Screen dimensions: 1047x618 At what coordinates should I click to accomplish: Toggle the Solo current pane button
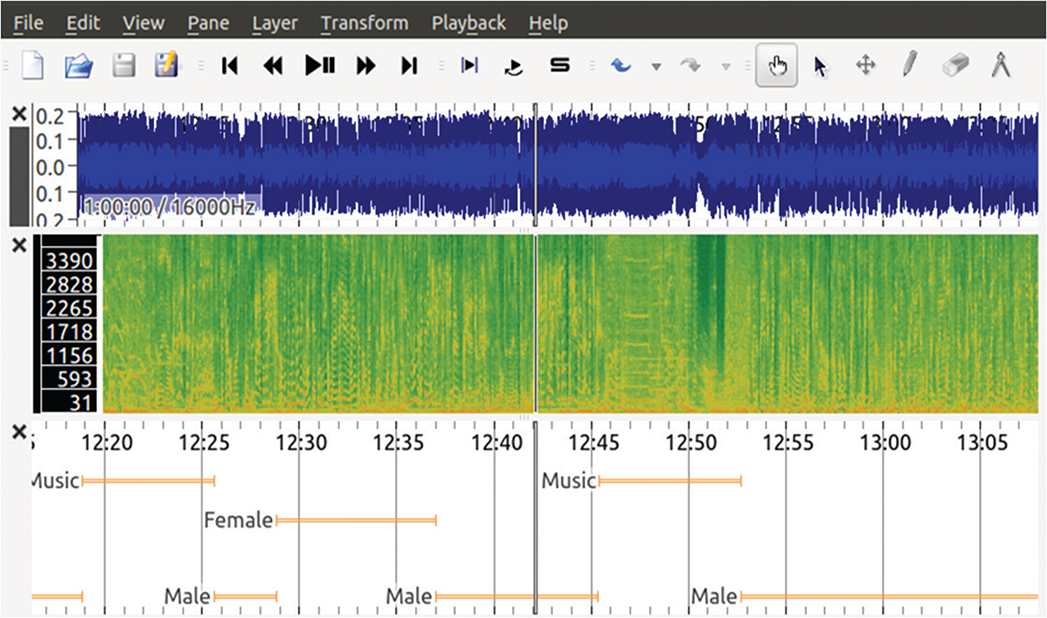pos(560,65)
